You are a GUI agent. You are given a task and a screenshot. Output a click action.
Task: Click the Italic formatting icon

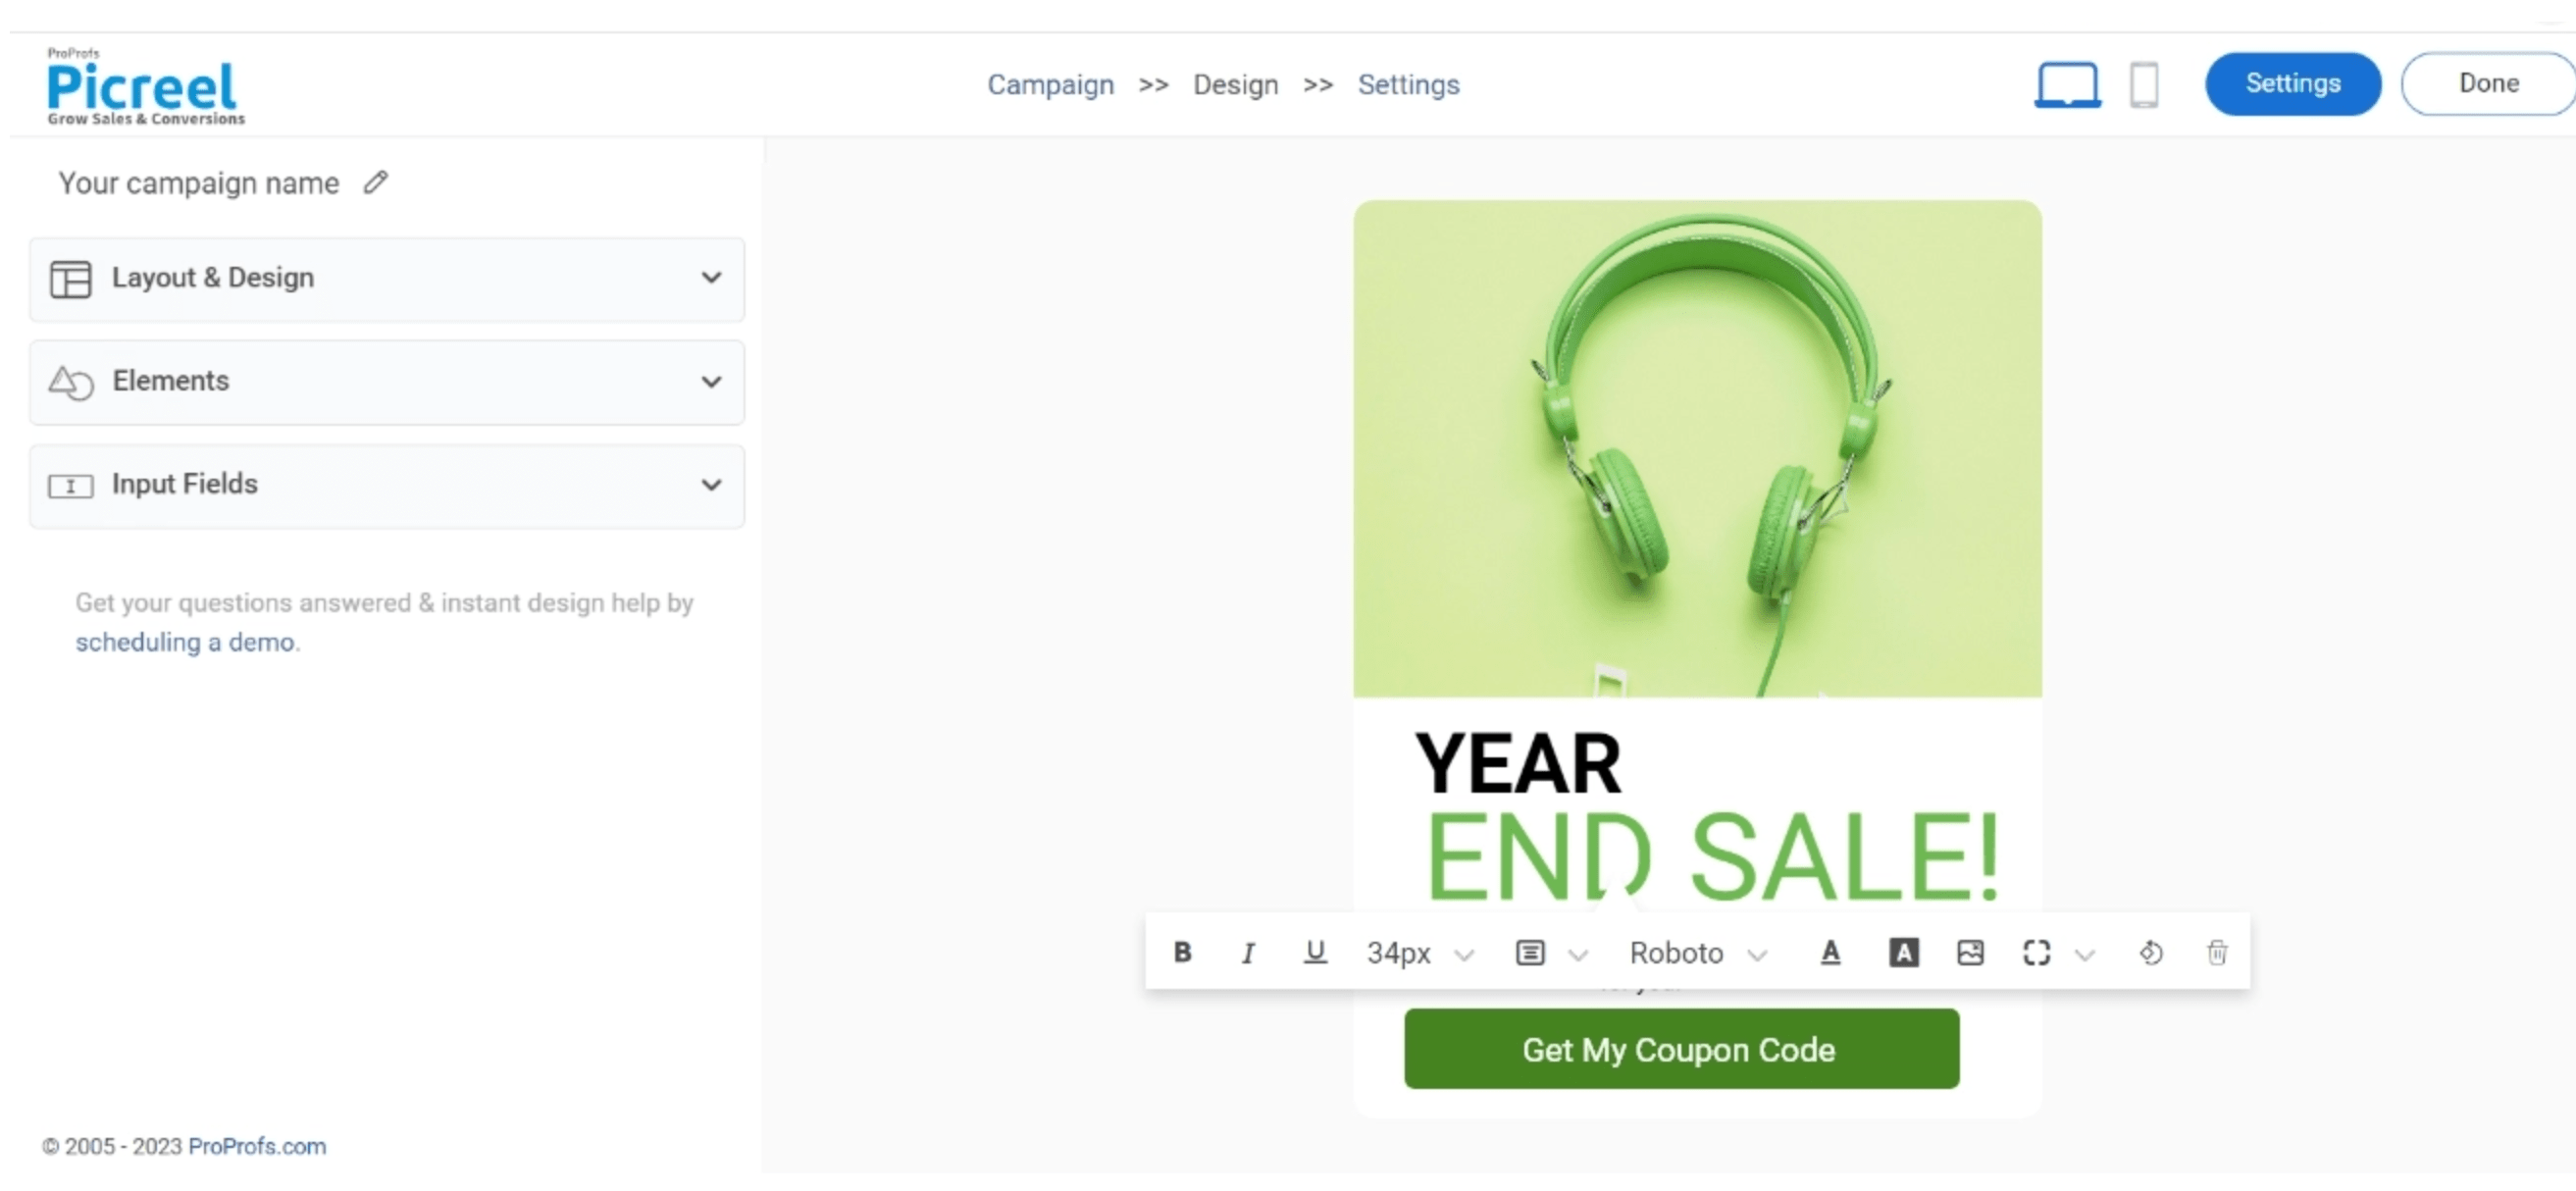point(1245,953)
